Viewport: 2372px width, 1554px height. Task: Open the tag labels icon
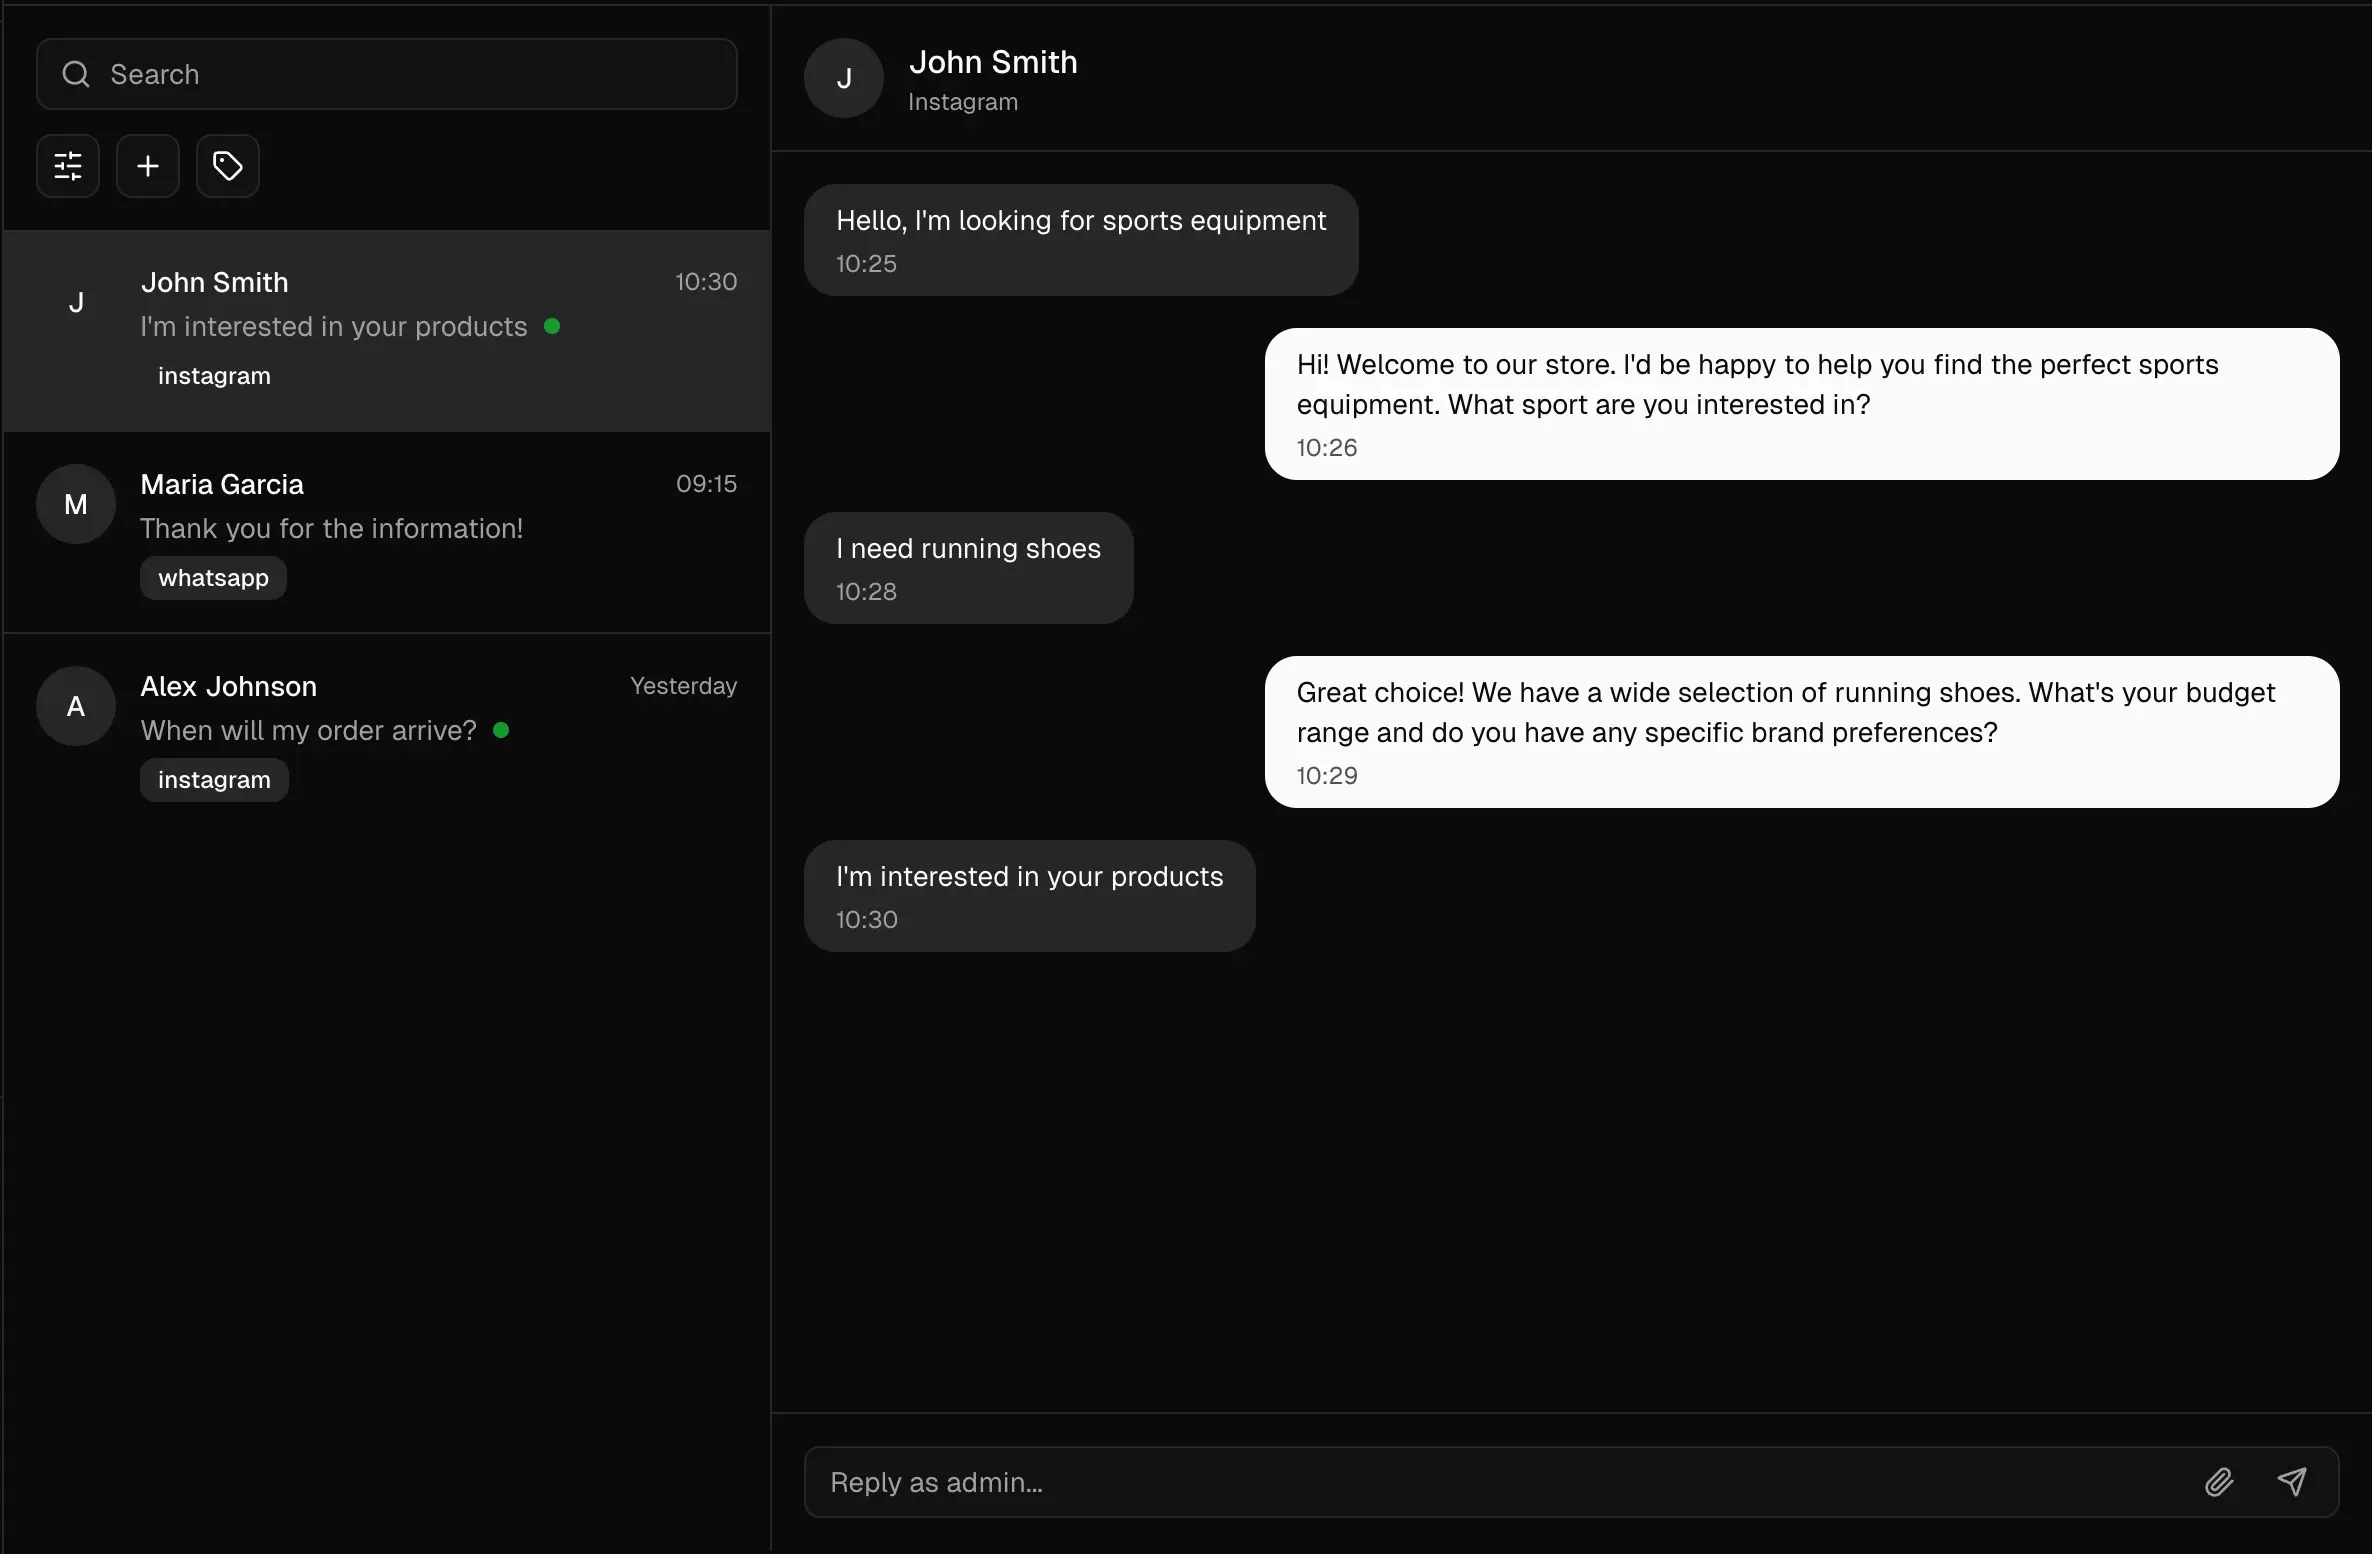tap(228, 166)
